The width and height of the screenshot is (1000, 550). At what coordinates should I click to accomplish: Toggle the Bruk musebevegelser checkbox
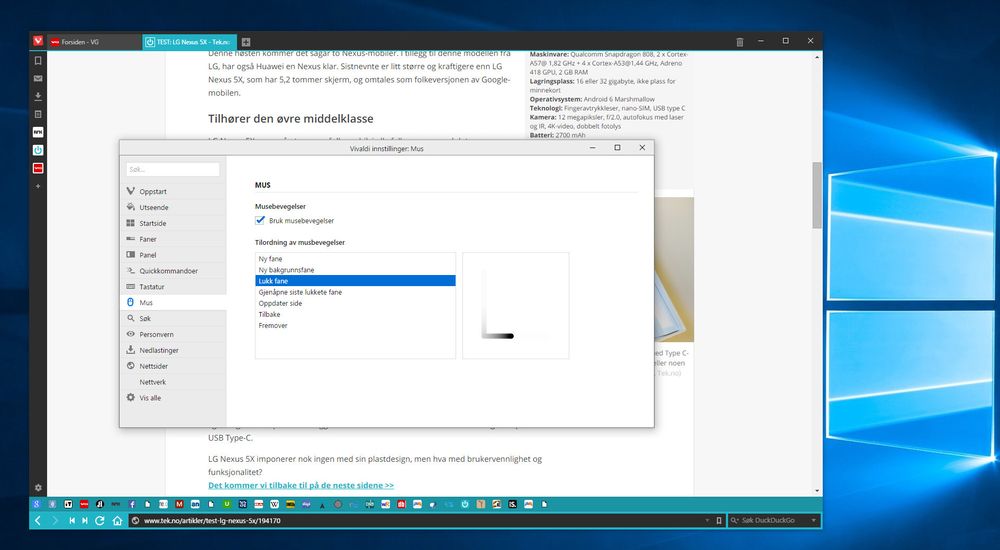pyautogui.click(x=260, y=220)
